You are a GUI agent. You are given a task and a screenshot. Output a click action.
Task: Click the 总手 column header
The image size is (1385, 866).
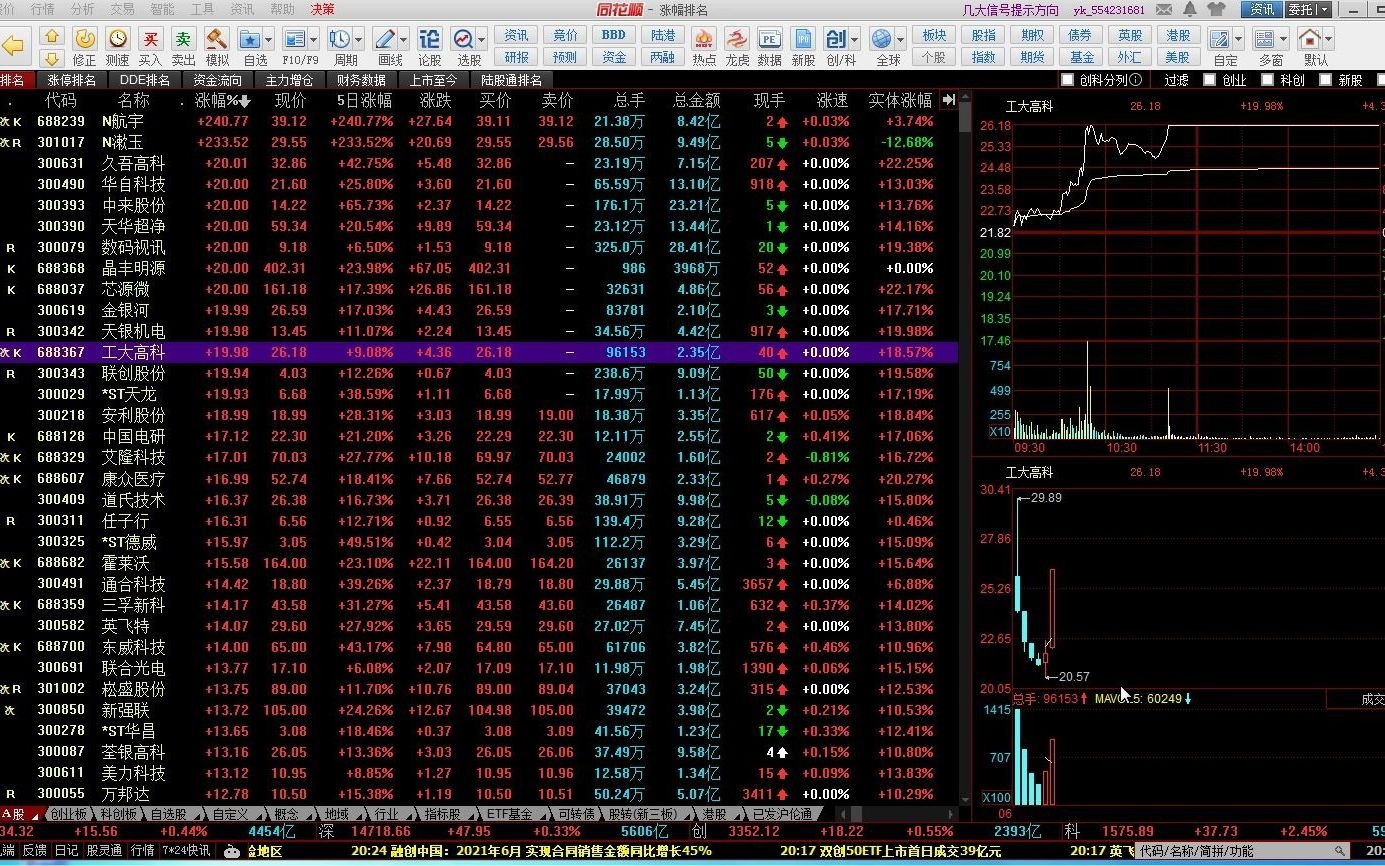coord(629,100)
